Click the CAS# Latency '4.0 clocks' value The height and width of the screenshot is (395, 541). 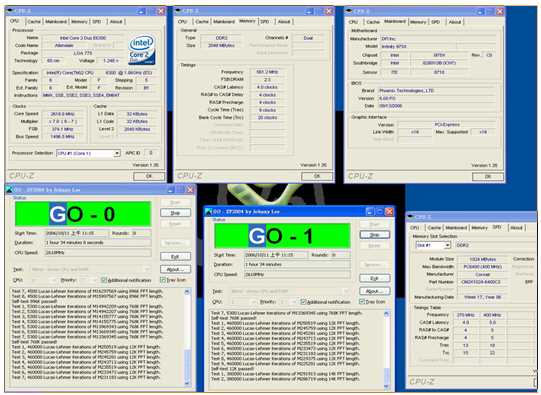(267, 87)
